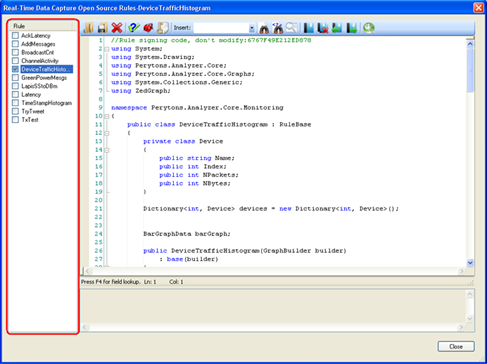Delete rule using the red X icon
Viewport: 487px width, 364px height.
coord(117,28)
